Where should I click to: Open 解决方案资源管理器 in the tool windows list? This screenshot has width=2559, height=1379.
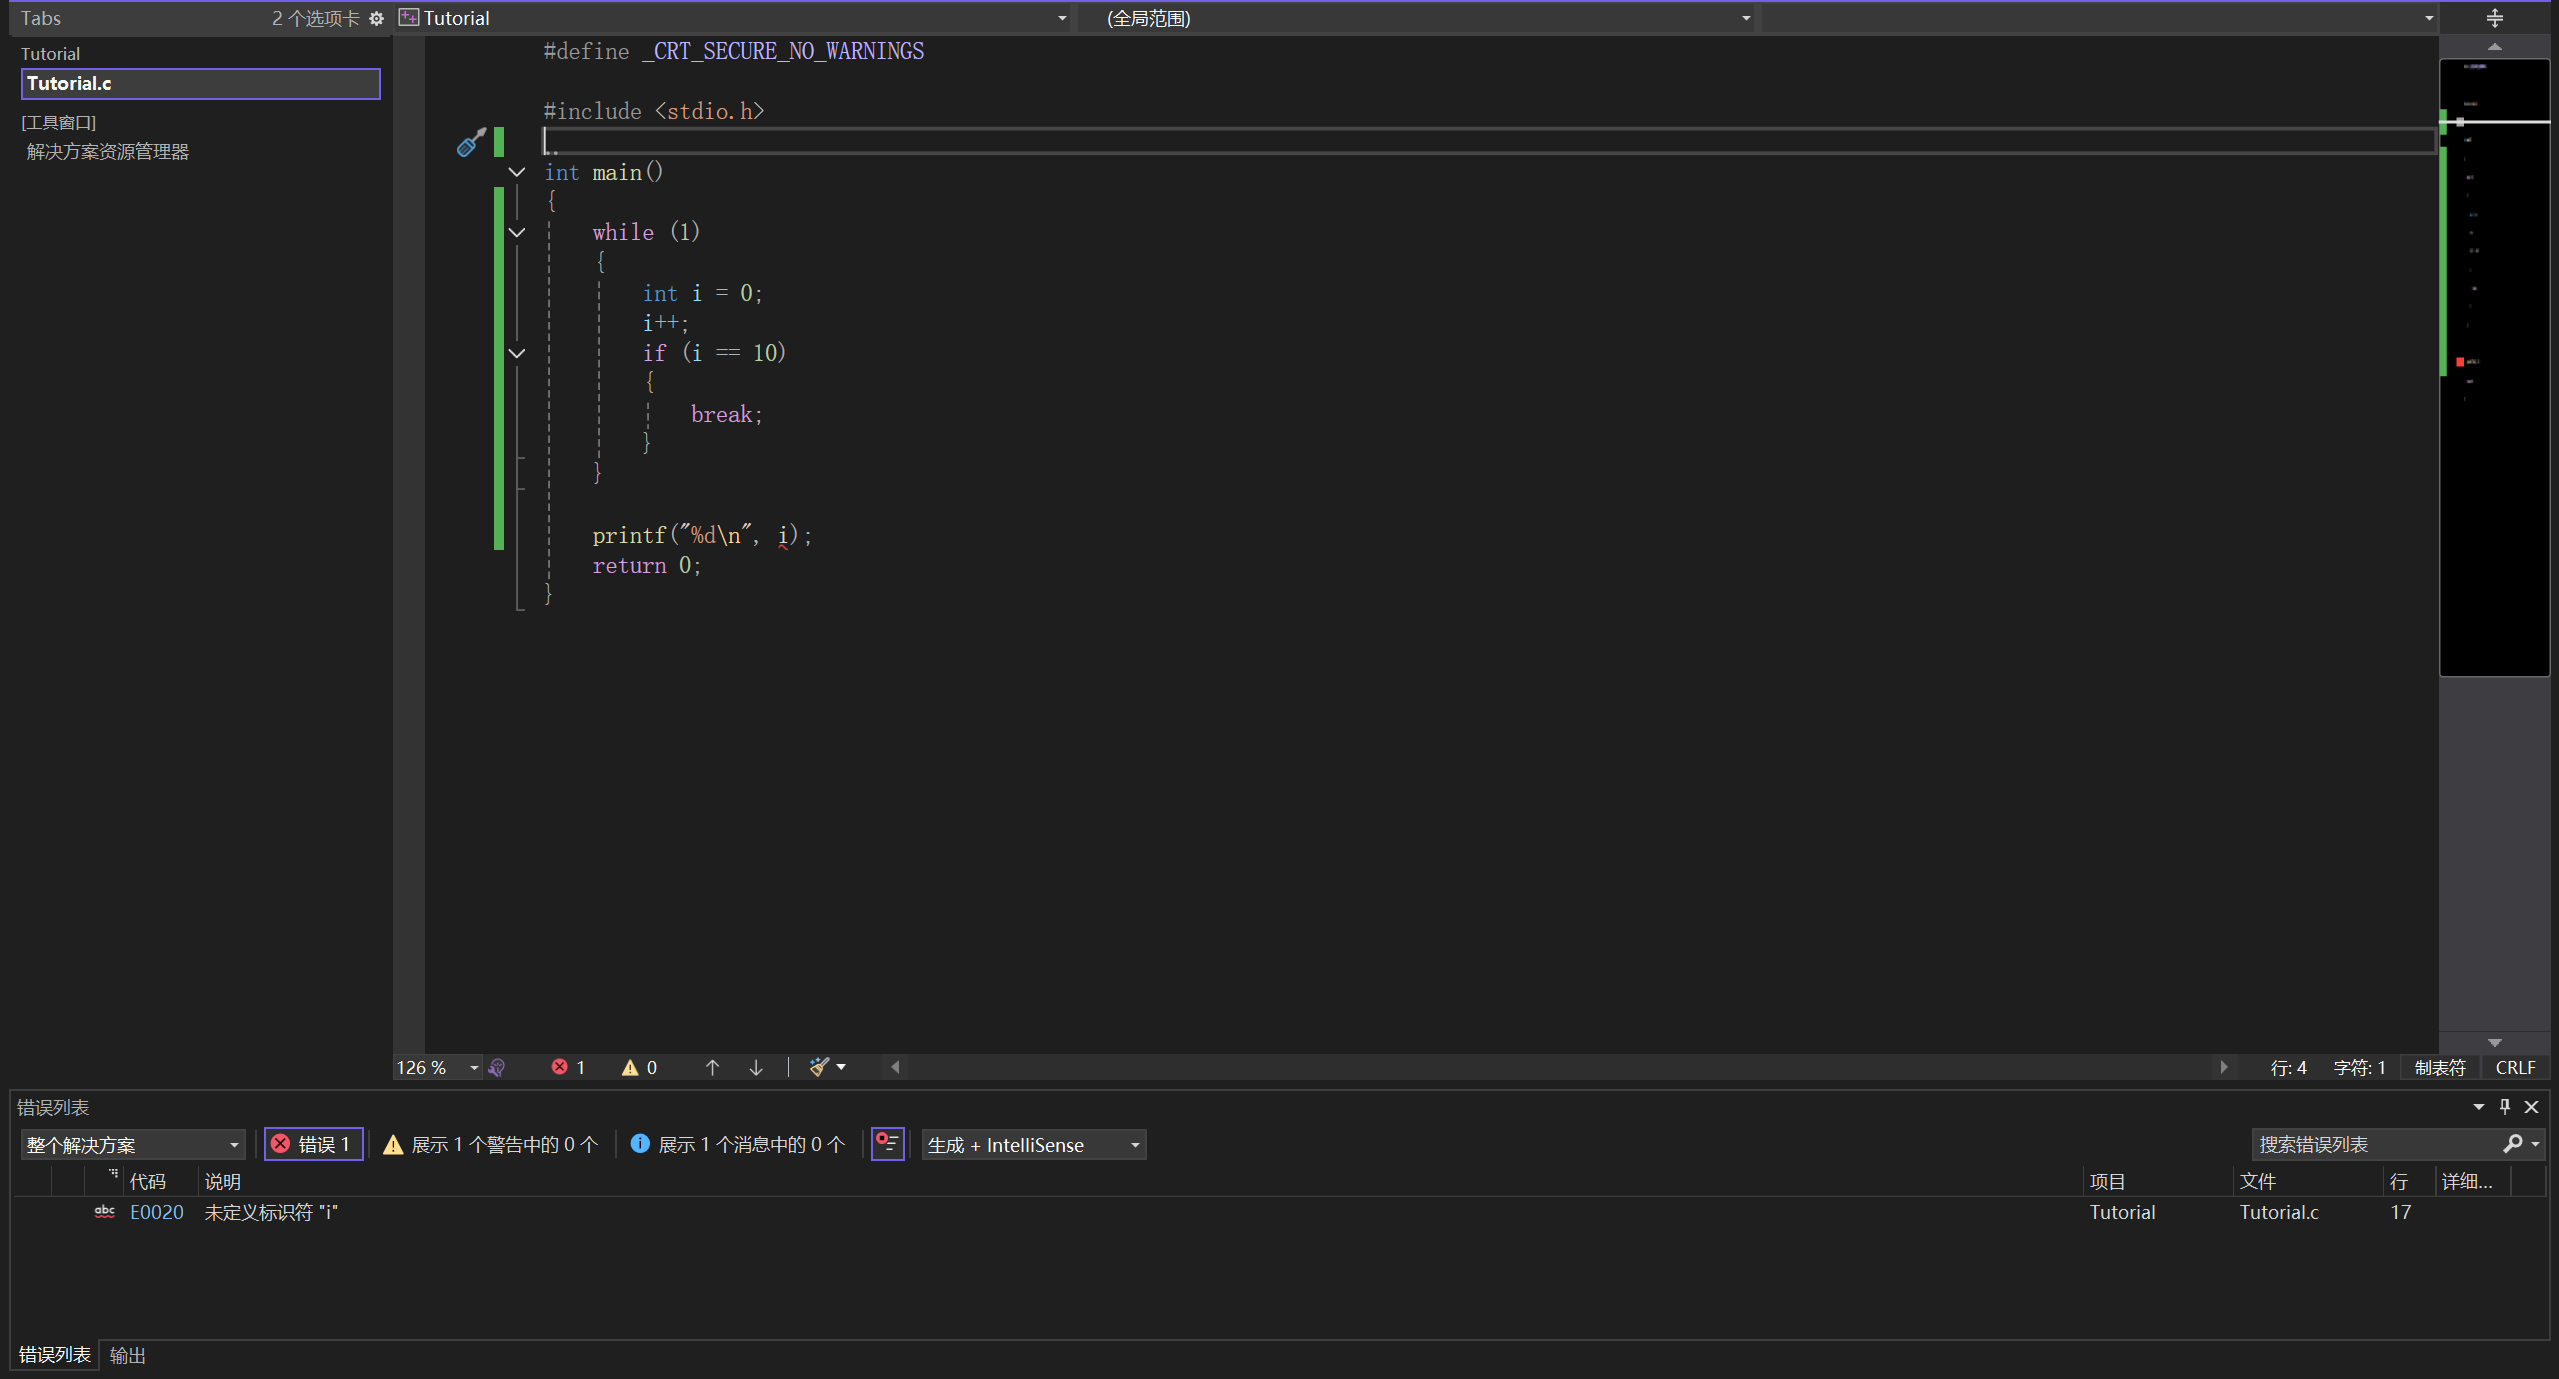[x=108, y=151]
